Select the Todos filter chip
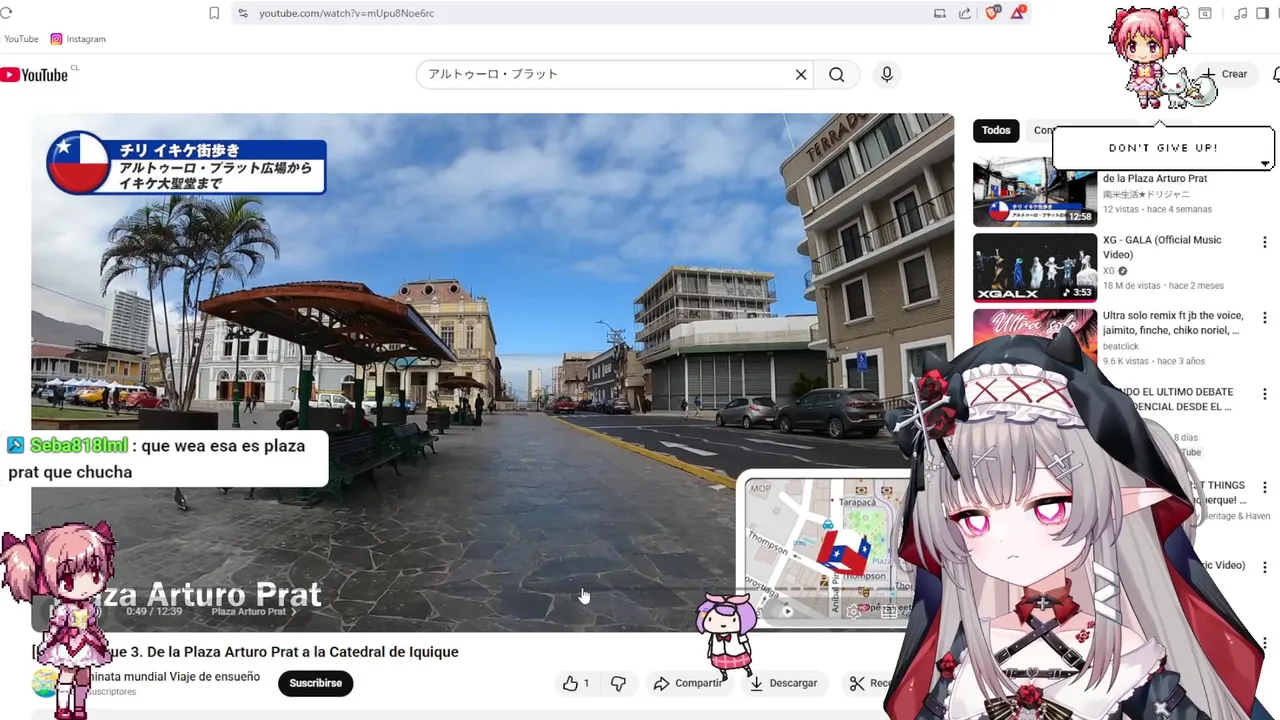Screen dimensions: 1280x720 (996, 130)
